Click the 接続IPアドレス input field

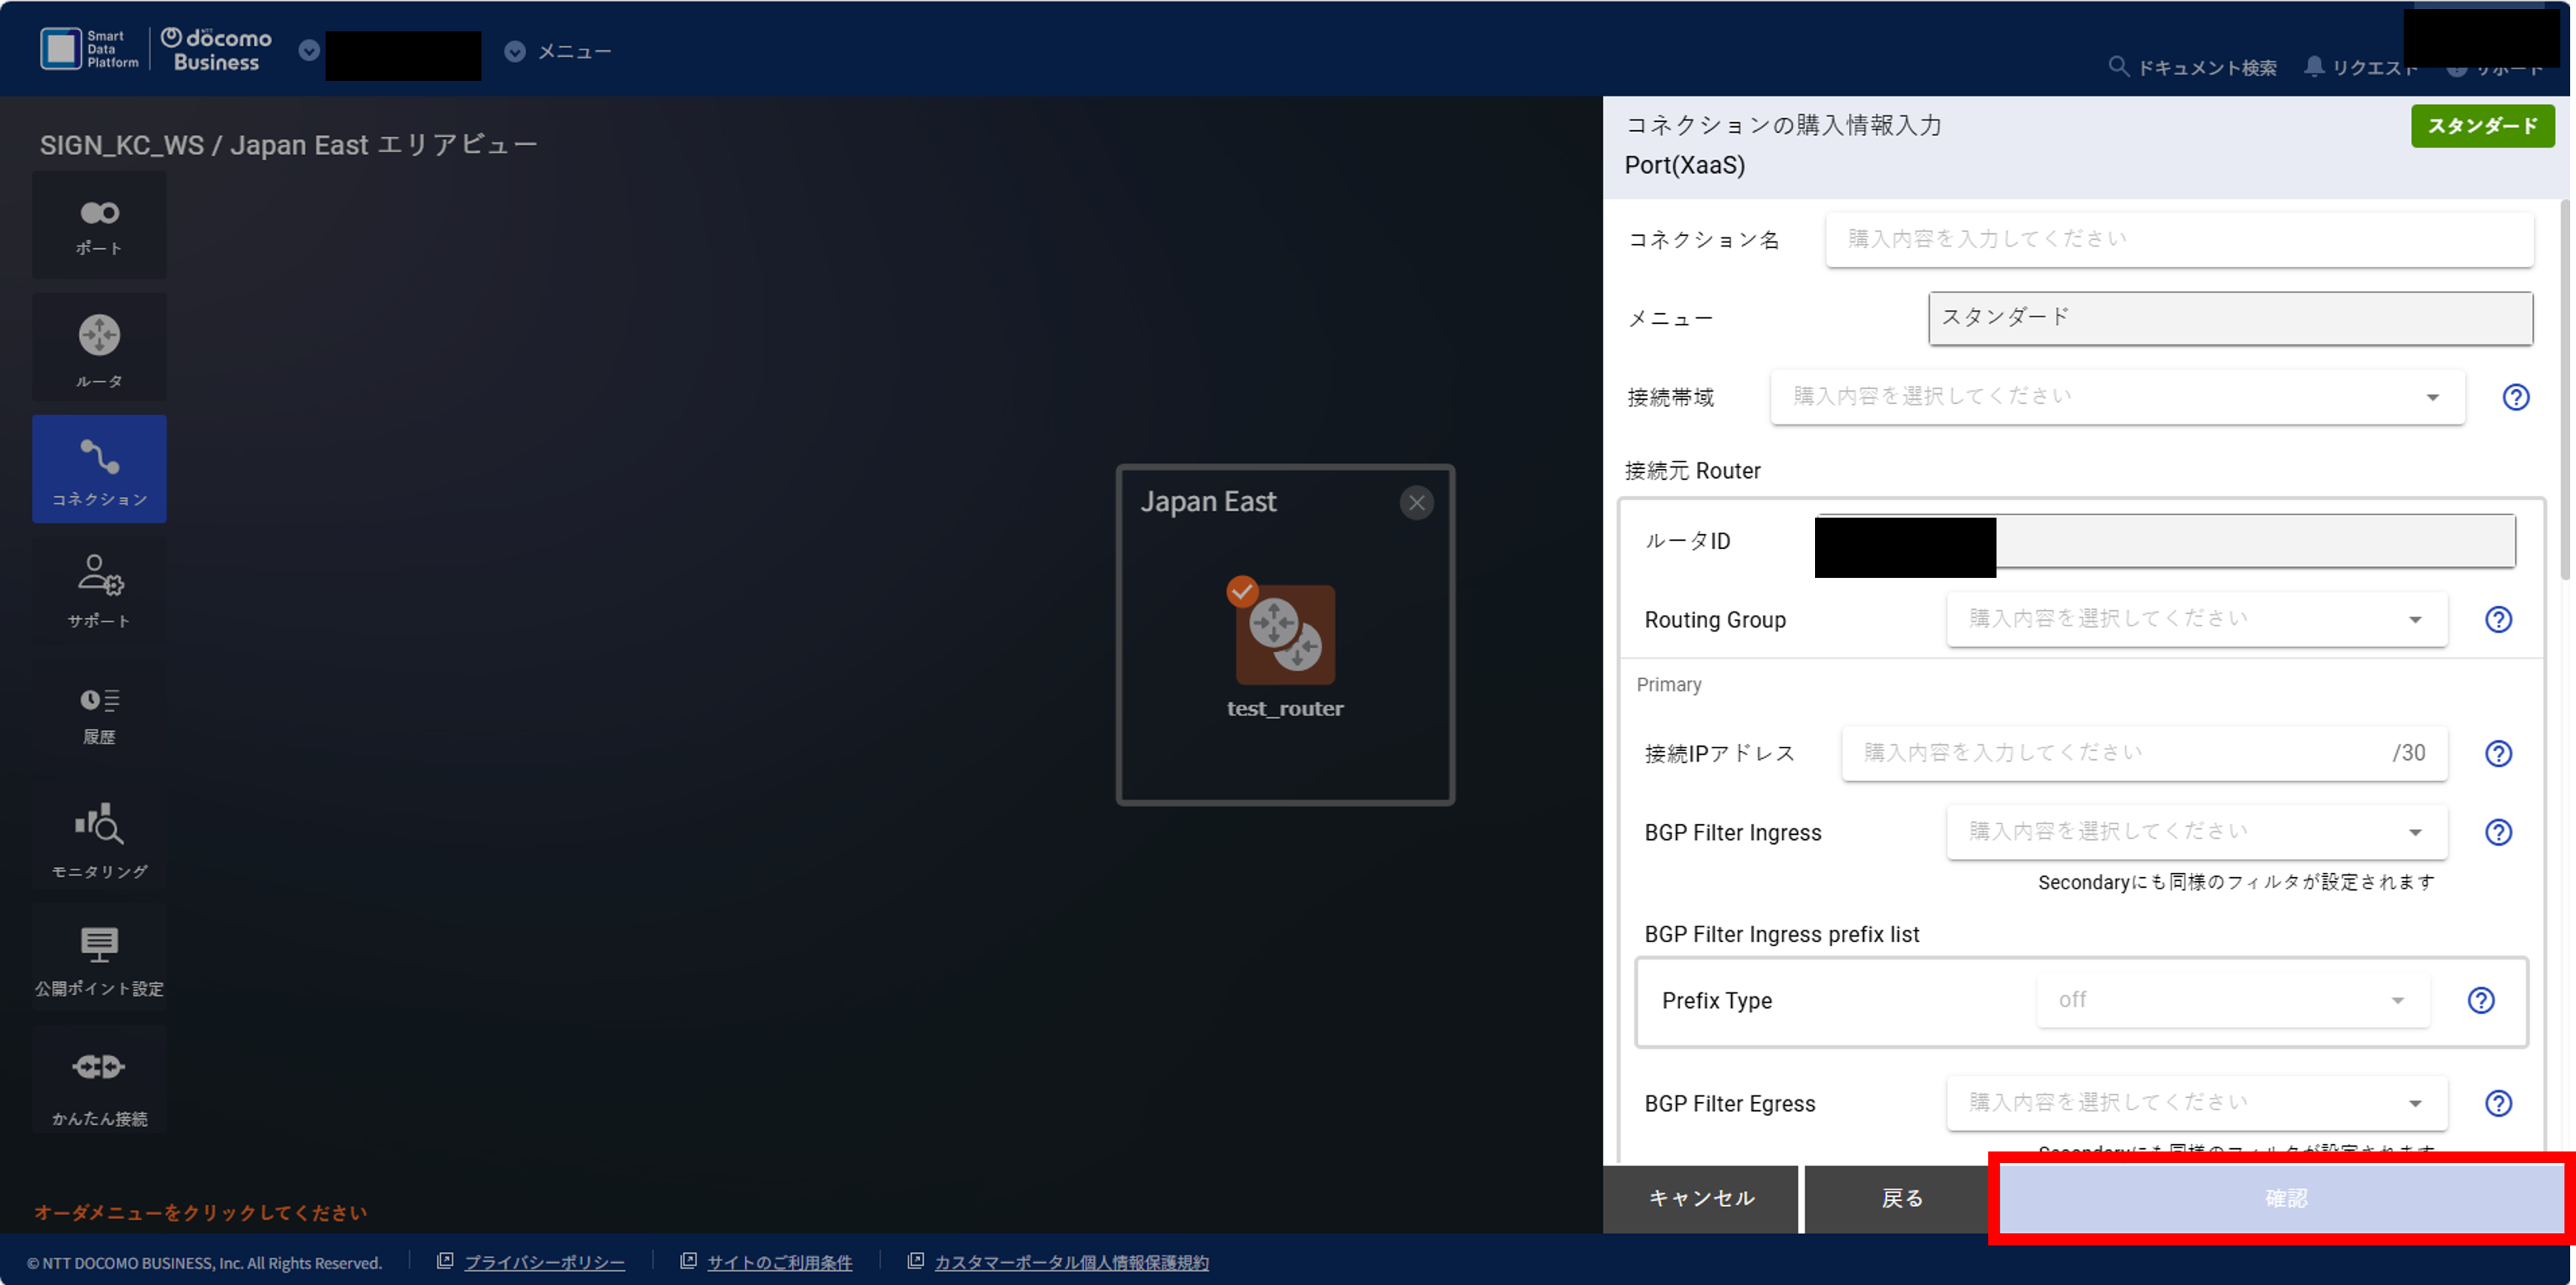[x=2144, y=753]
